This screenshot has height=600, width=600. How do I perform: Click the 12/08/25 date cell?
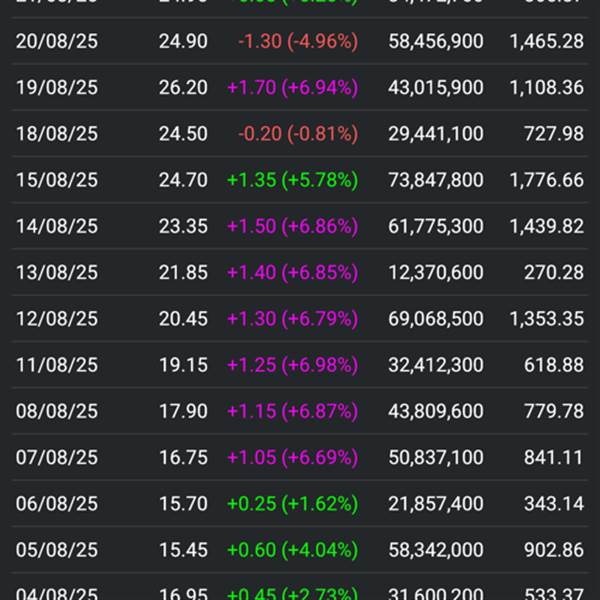pos(57,319)
